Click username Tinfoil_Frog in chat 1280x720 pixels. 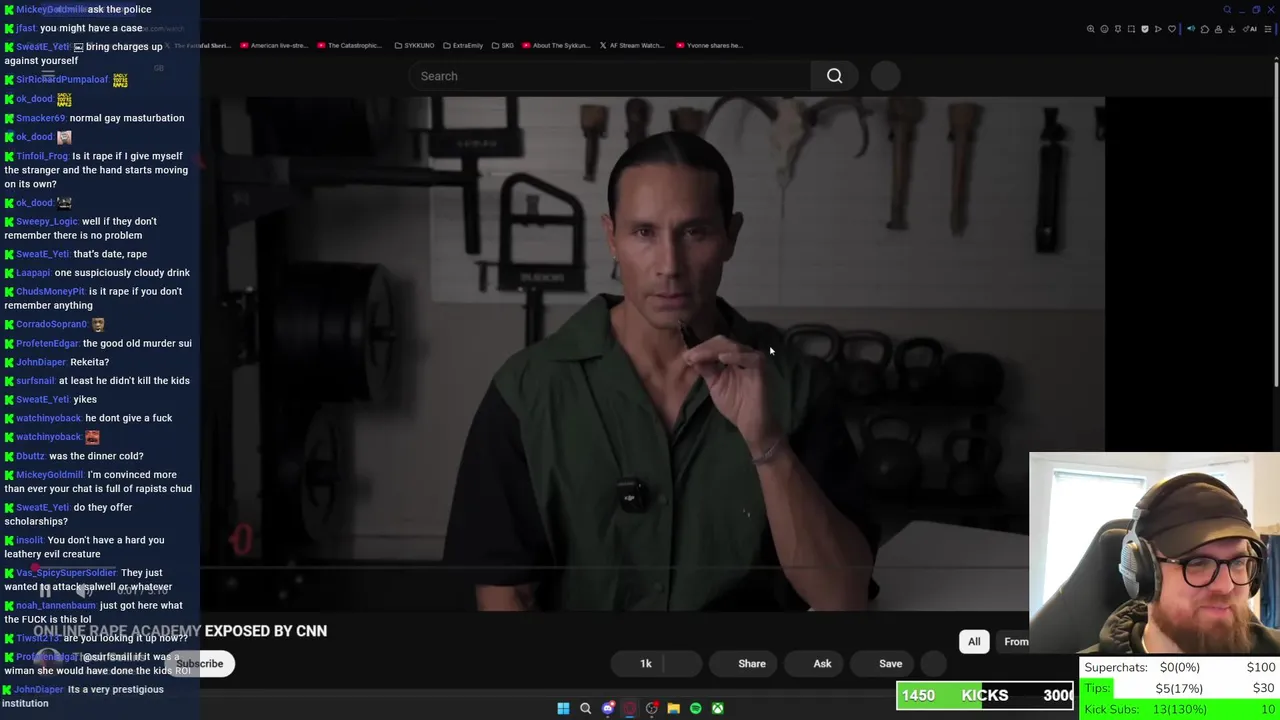(x=42, y=156)
